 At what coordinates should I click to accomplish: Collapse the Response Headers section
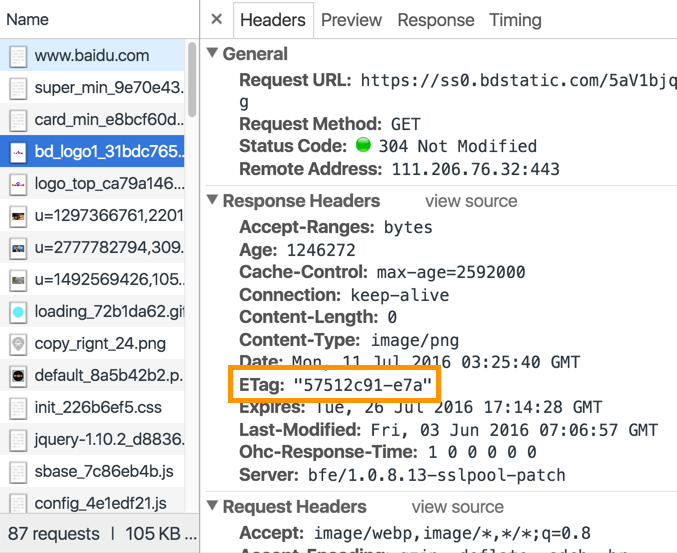coord(211,202)
